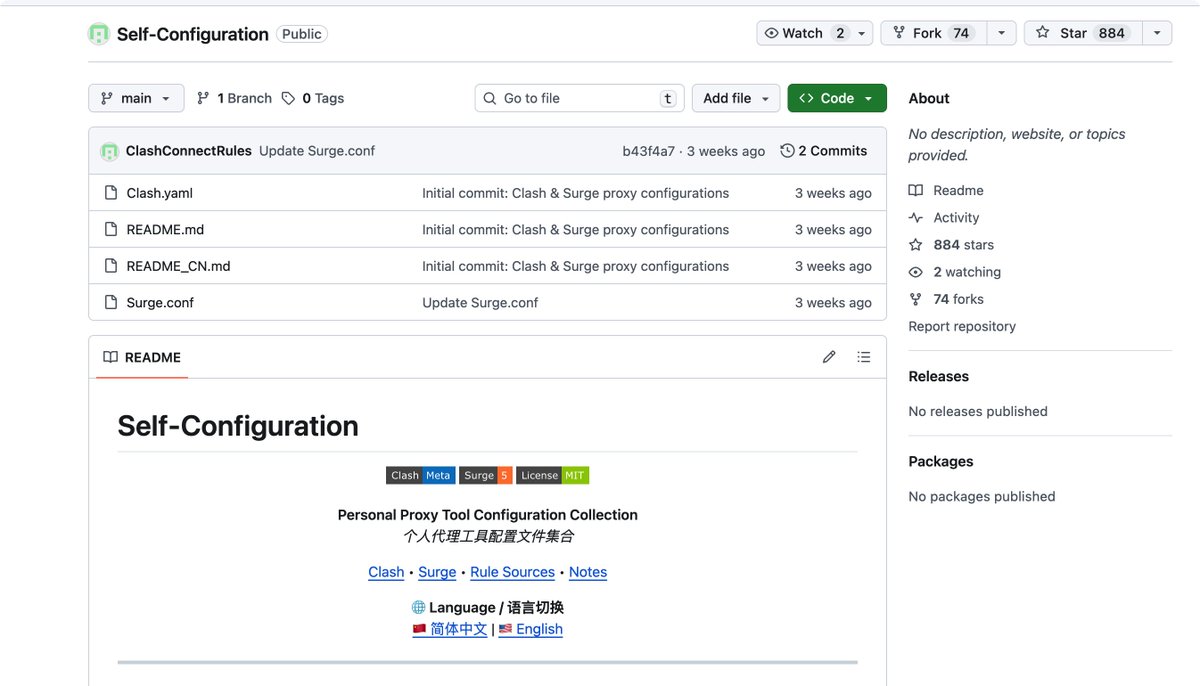1200x686 pixels.
Task: Open the Fork options dropdown arrow
Action: [1001, 33]
